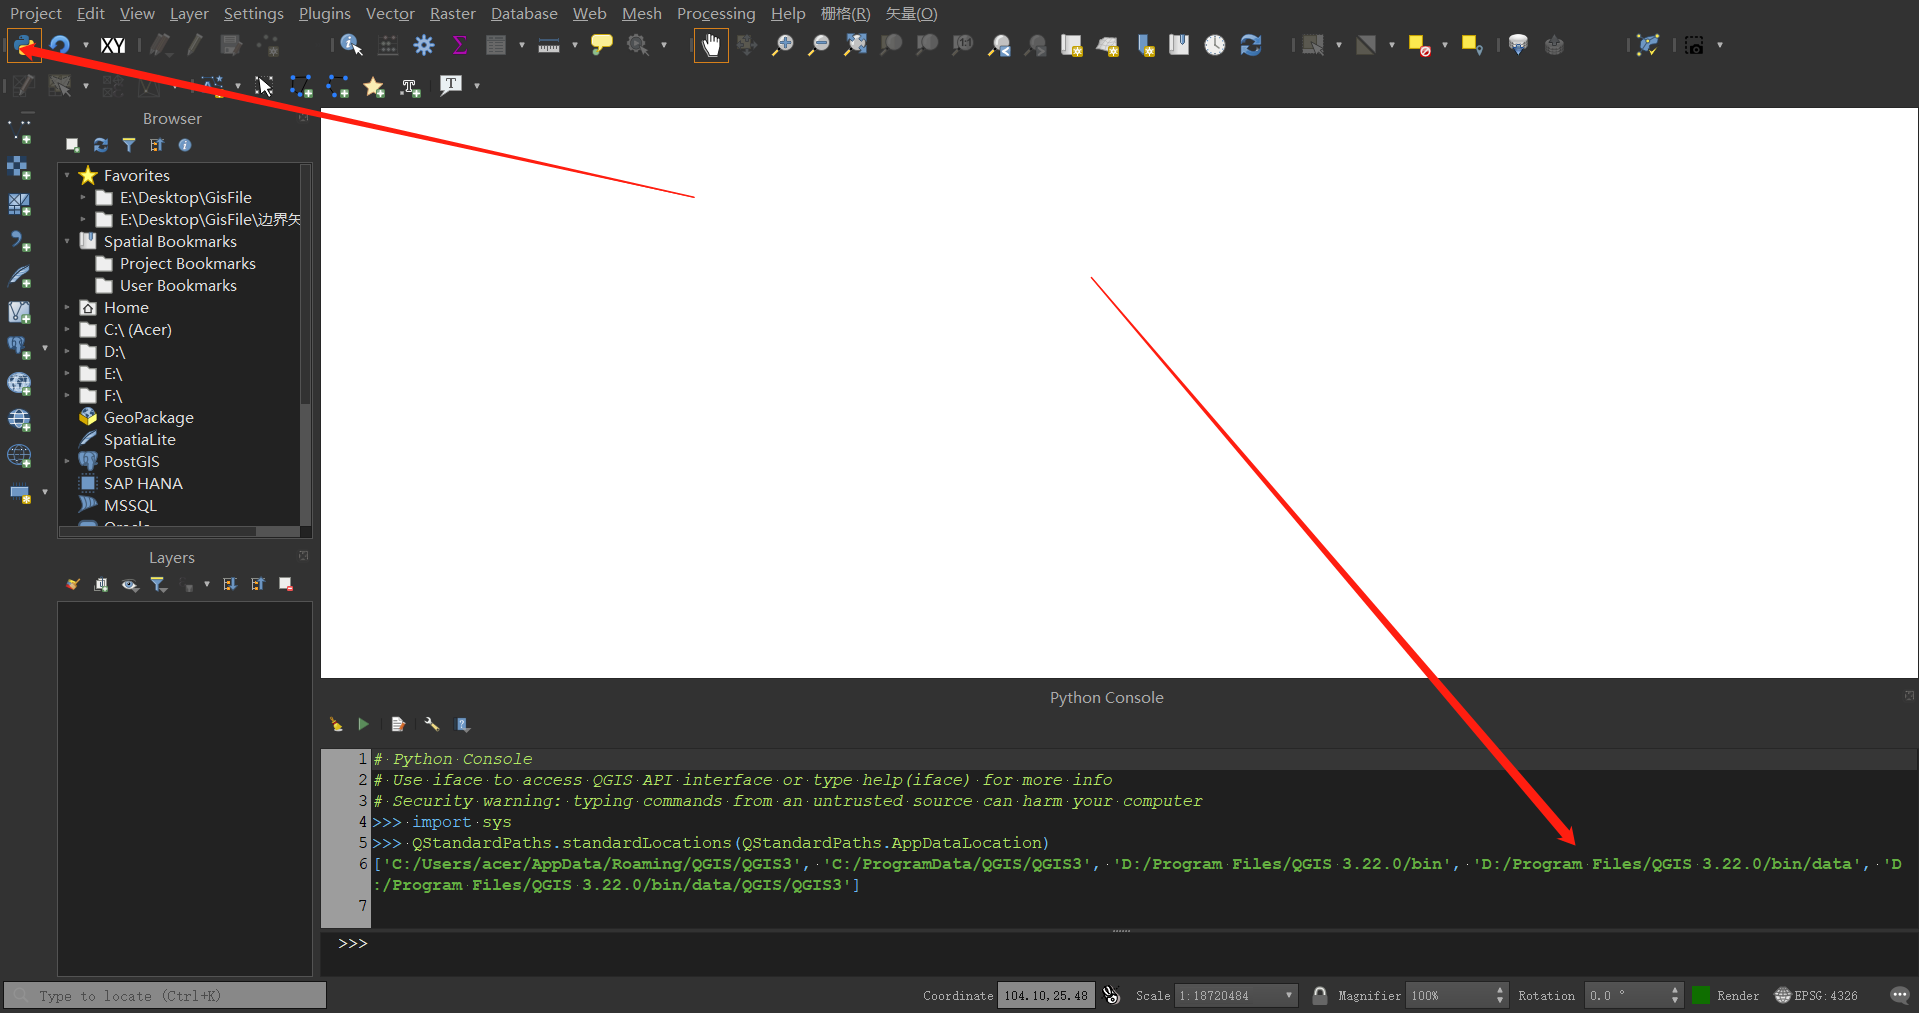The image size is (1919, 1013).
Task: Clear the Python Console with the broom icon
Action: click(336, 724)
